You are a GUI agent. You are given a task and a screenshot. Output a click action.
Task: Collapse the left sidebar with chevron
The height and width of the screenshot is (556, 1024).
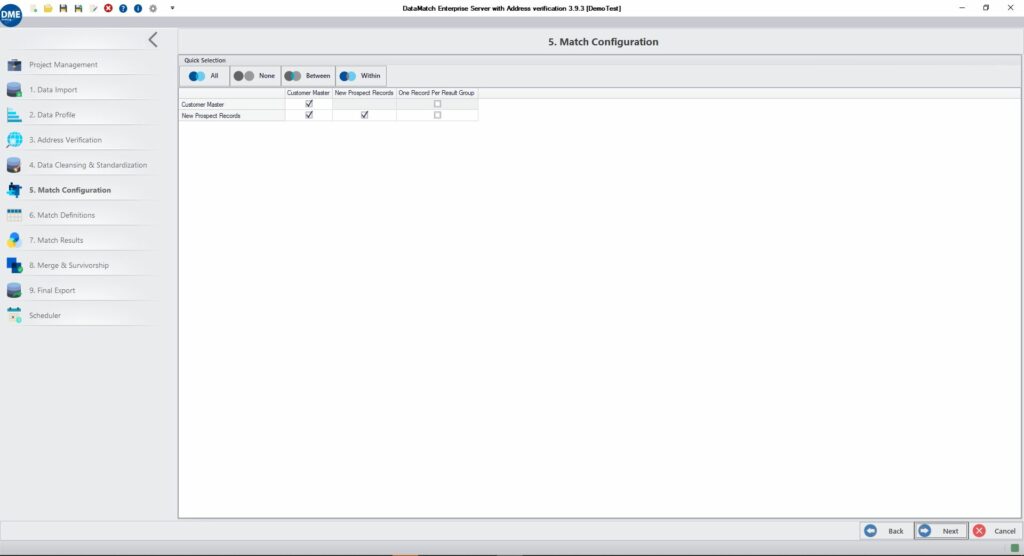[152, 40]
